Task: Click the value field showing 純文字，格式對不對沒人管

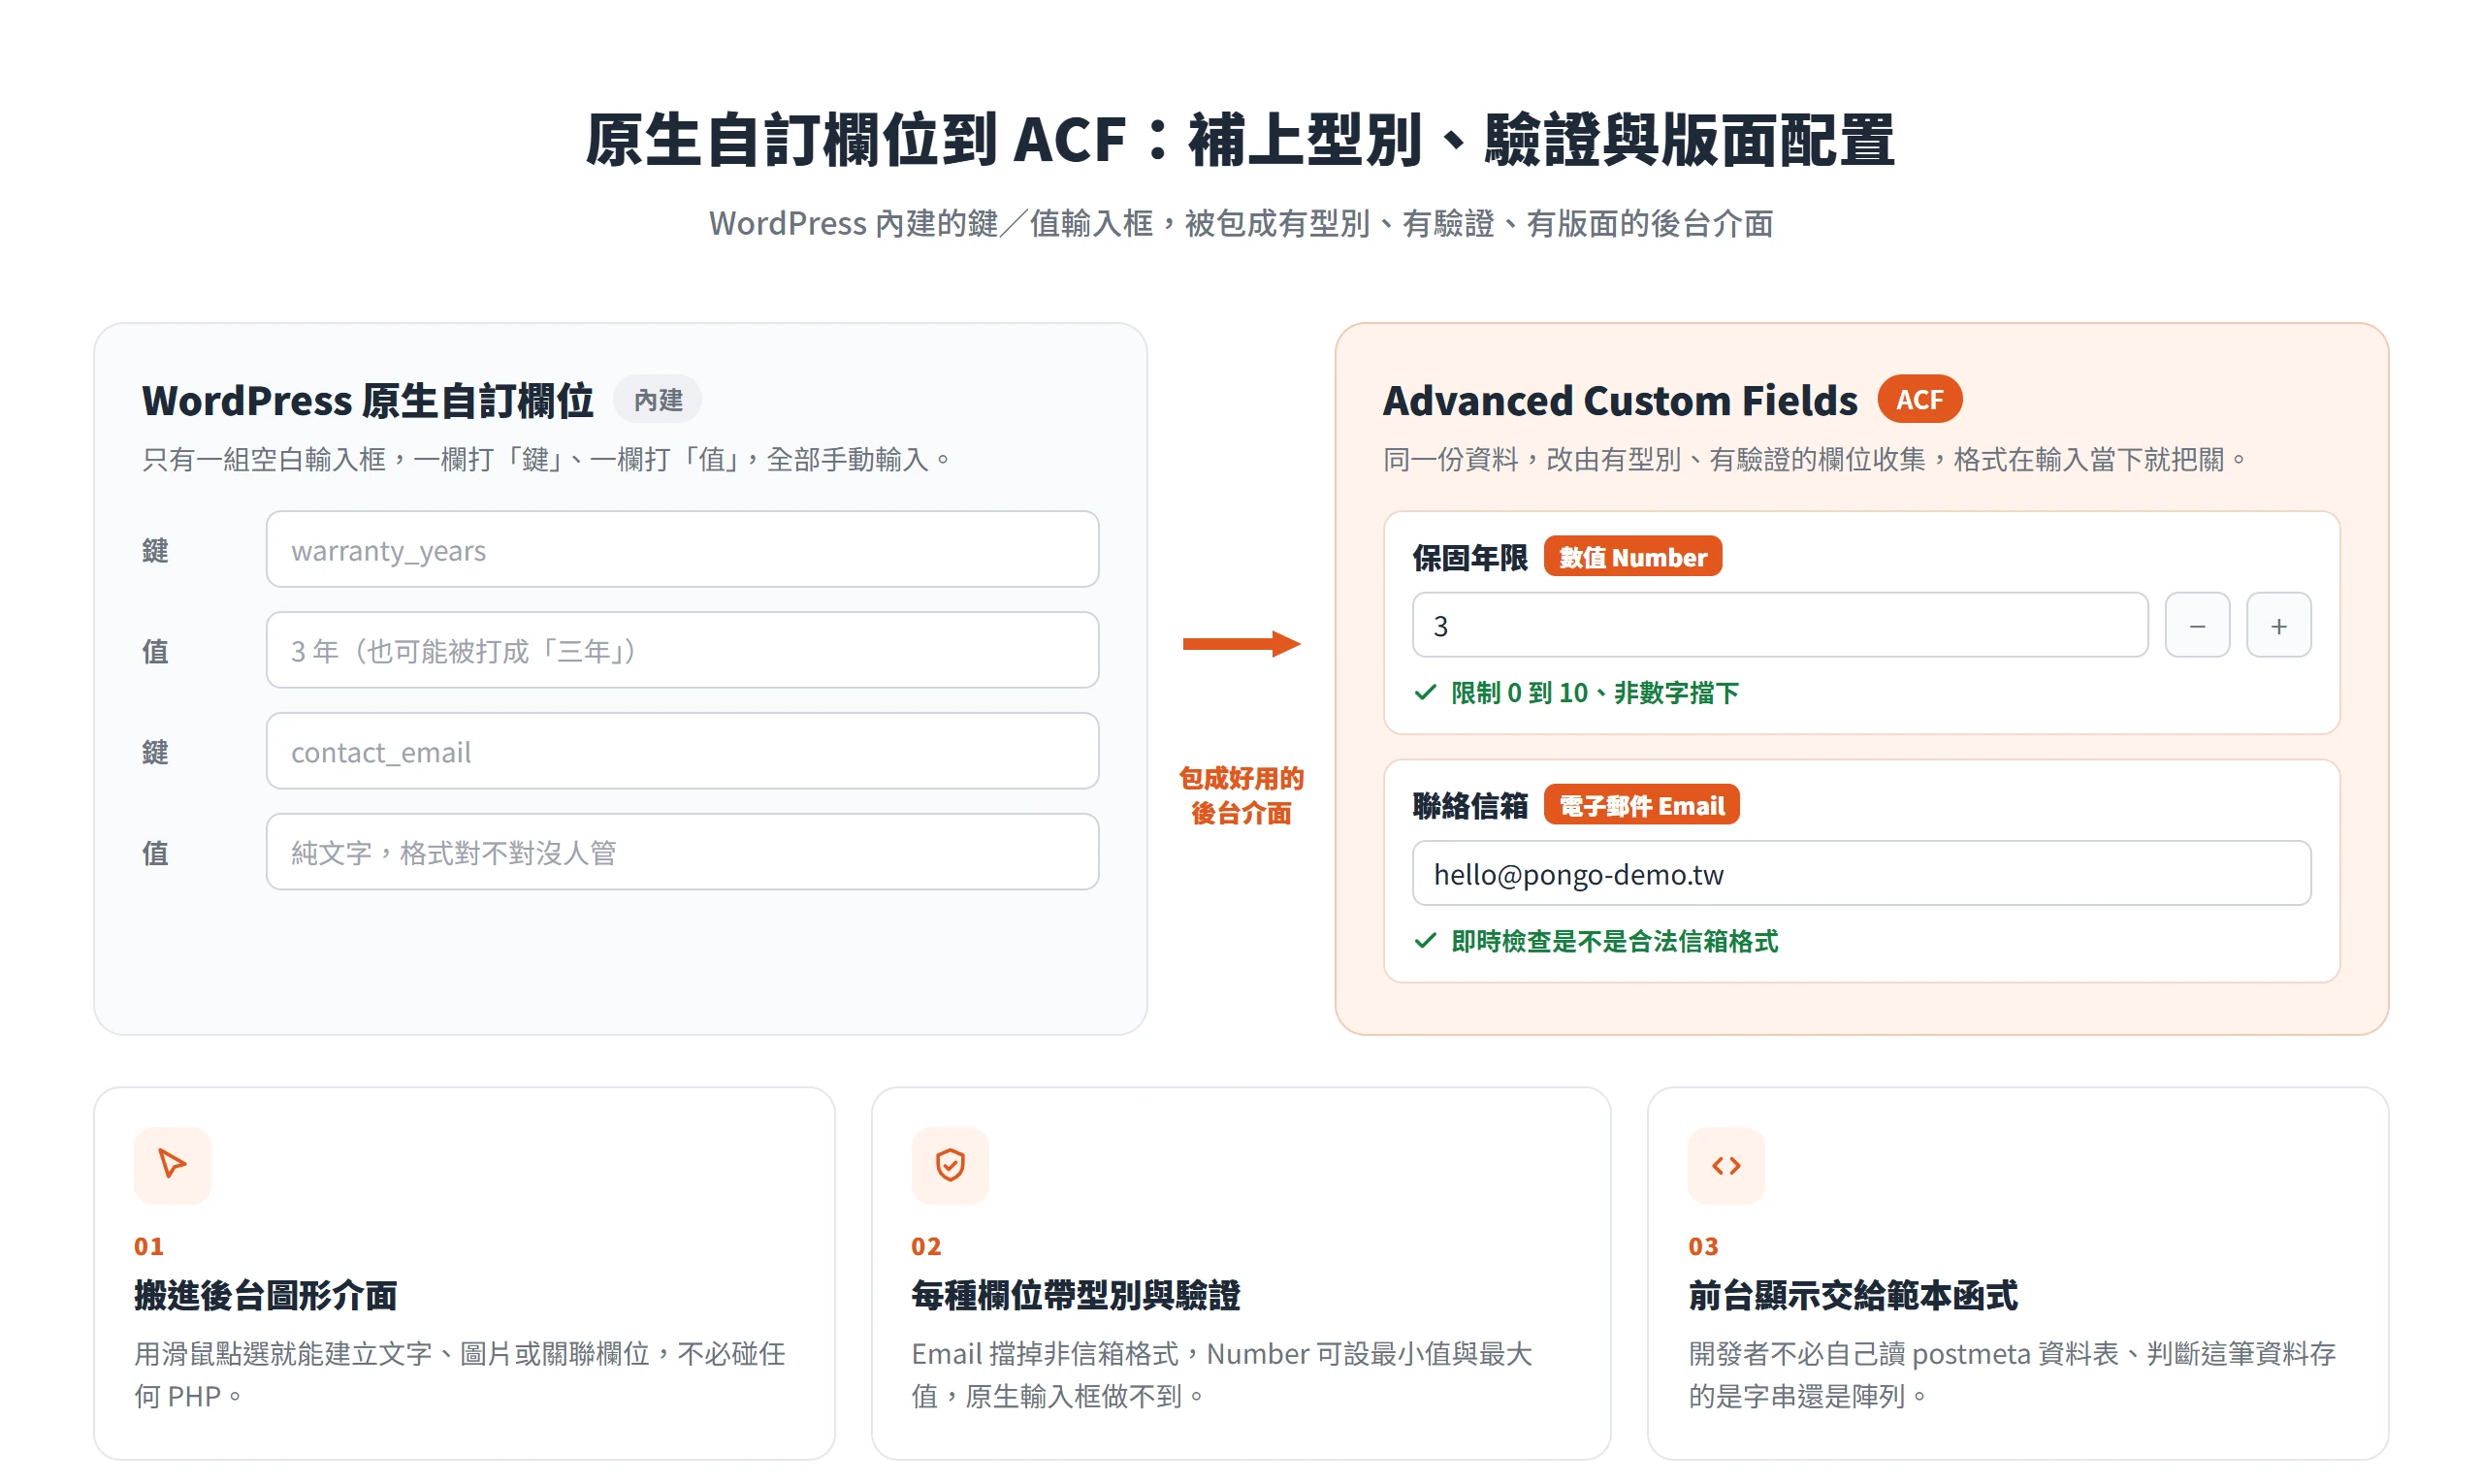Action: [x=682, y=852]
